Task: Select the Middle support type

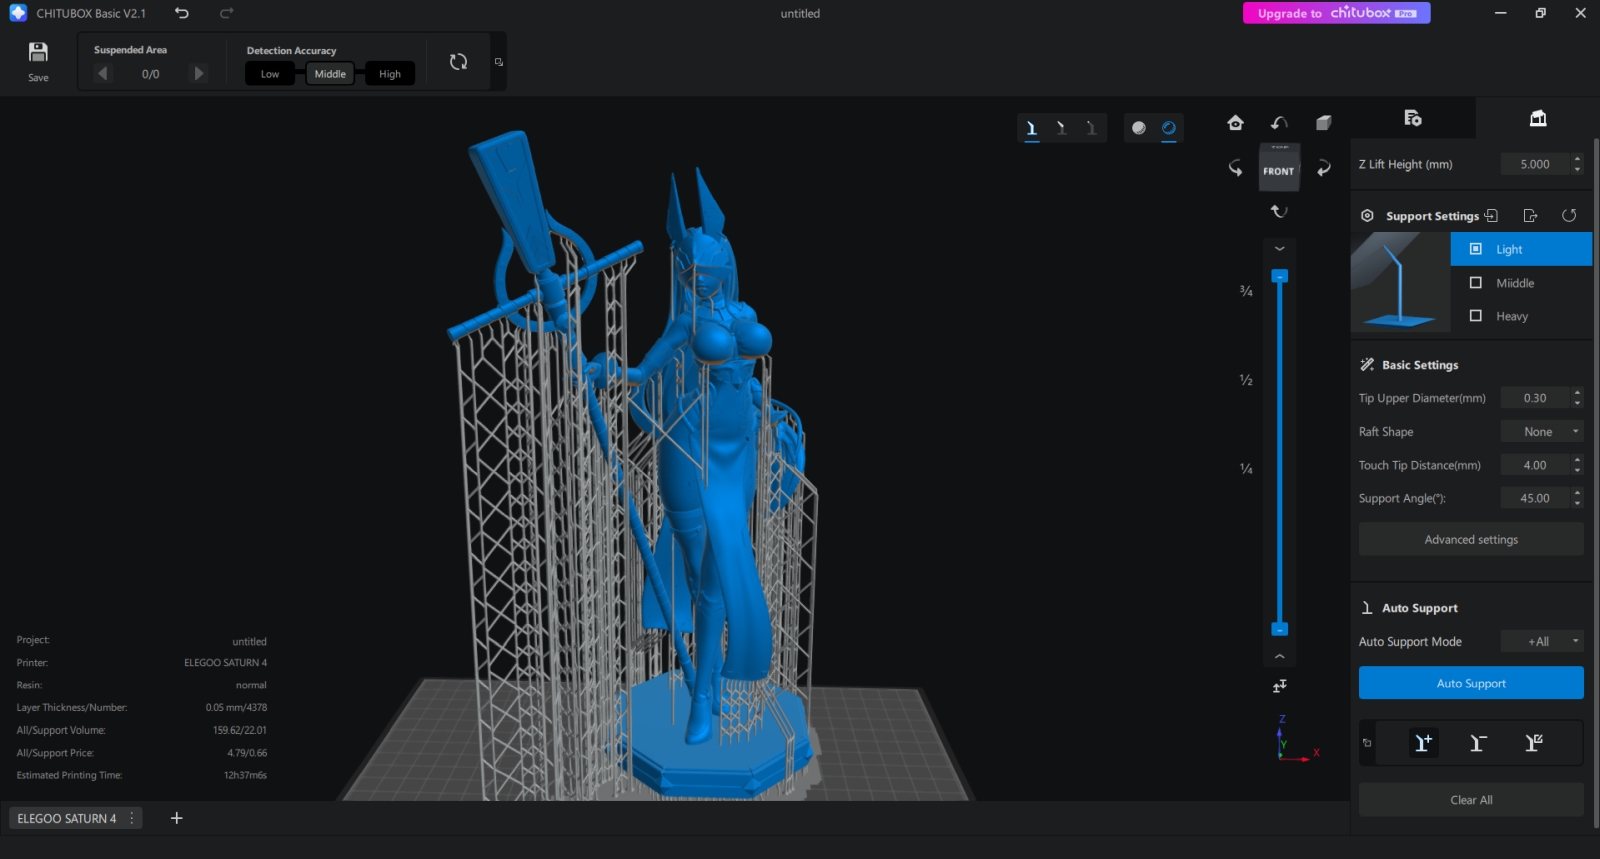Action: tap(1521, 283)
